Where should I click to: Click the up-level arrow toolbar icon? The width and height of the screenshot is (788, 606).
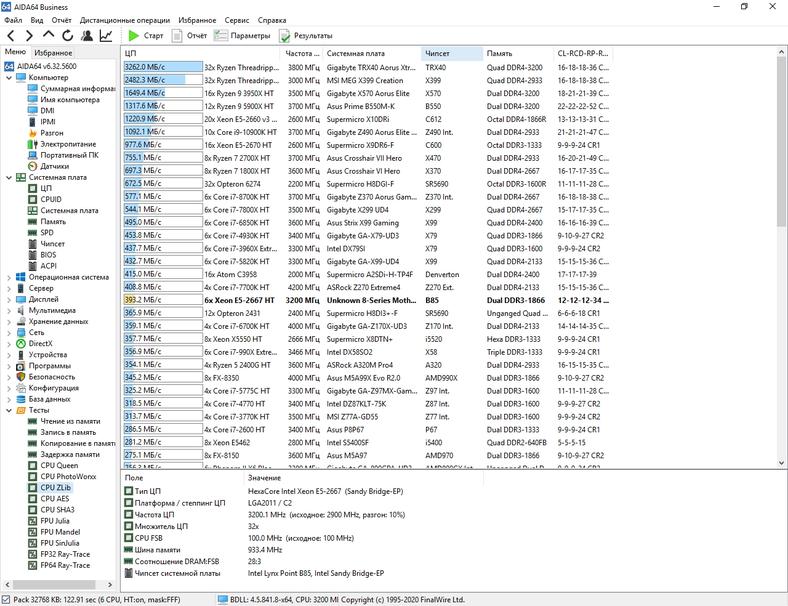(x=48, y=35)
